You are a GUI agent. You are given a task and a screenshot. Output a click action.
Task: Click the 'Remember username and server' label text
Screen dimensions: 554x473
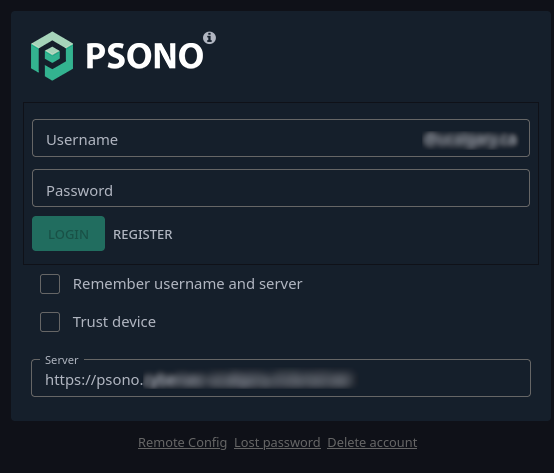(188, 284)
